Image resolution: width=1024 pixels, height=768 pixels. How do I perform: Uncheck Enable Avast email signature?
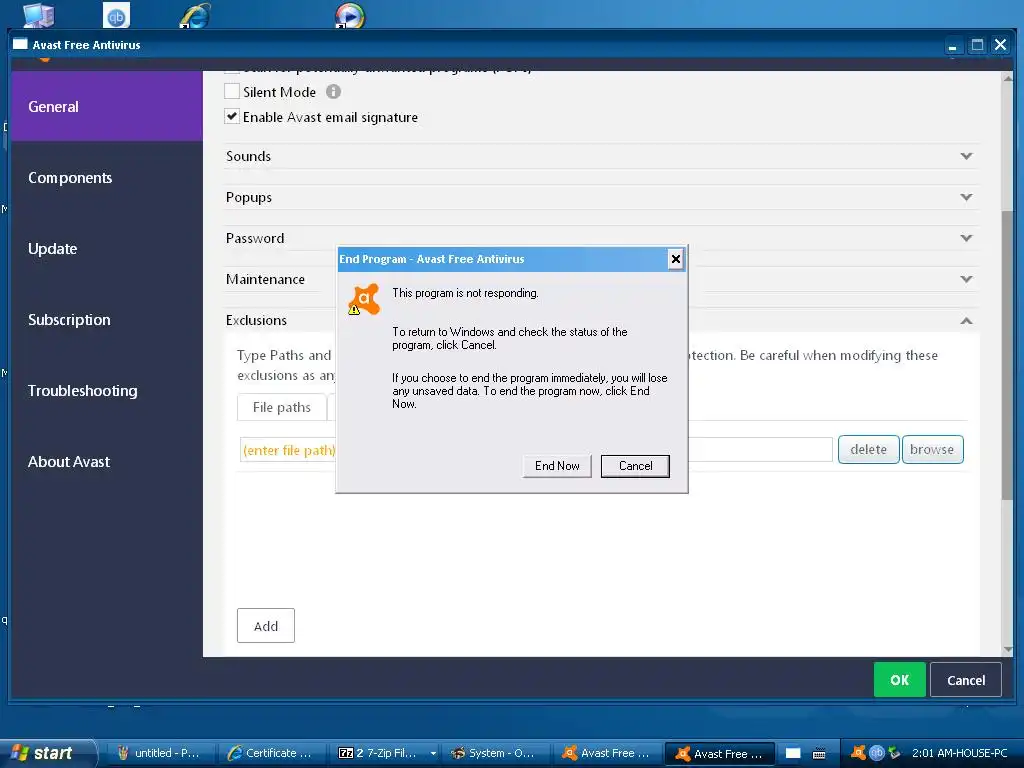(x=231, y=117)
